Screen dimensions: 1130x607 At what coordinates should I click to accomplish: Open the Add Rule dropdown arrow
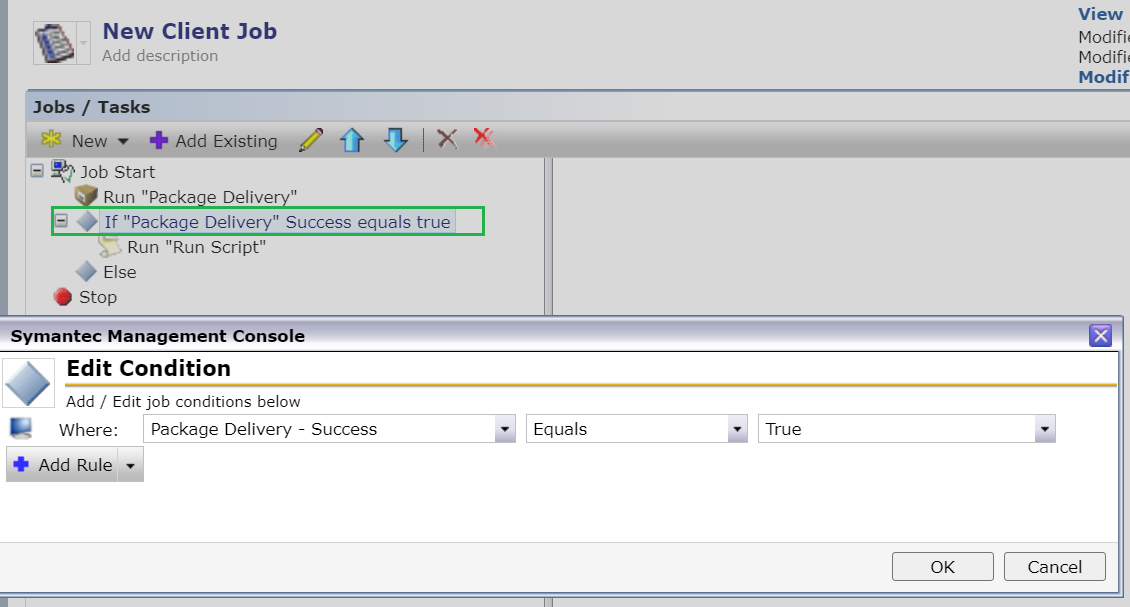130,465
